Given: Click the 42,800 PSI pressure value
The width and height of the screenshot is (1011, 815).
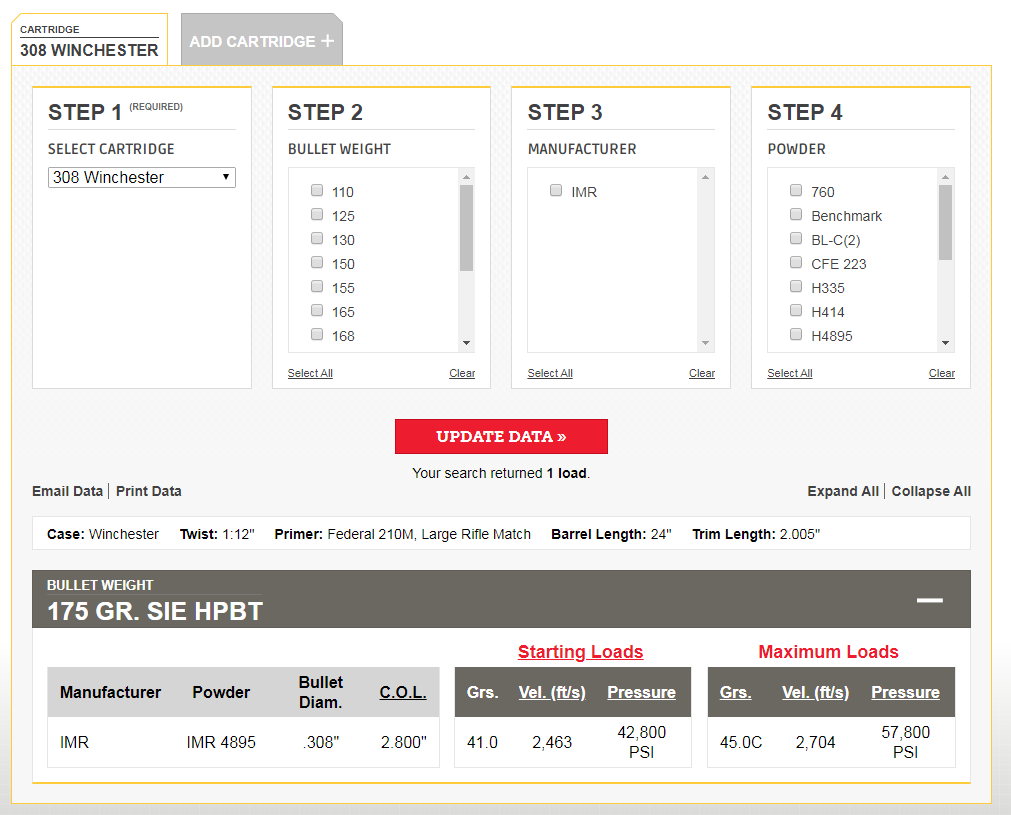Looking at the screenshot, I should point(642,742).
